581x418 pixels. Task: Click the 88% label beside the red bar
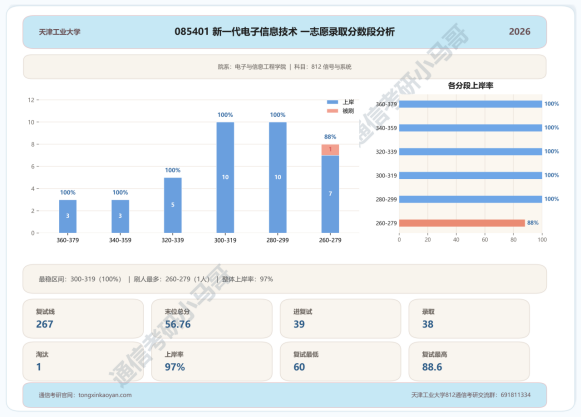(533, 223)
